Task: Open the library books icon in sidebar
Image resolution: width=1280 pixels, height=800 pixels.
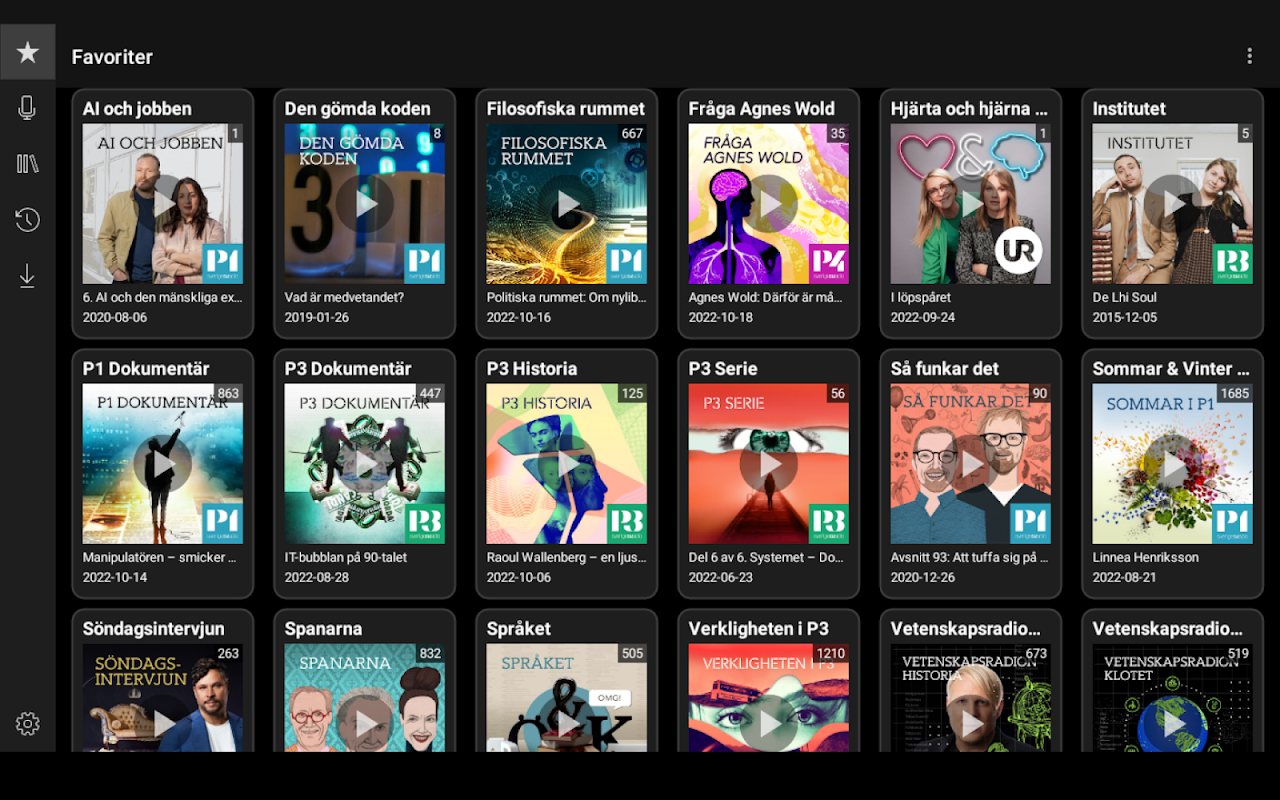Action: [x=28, y=164]
